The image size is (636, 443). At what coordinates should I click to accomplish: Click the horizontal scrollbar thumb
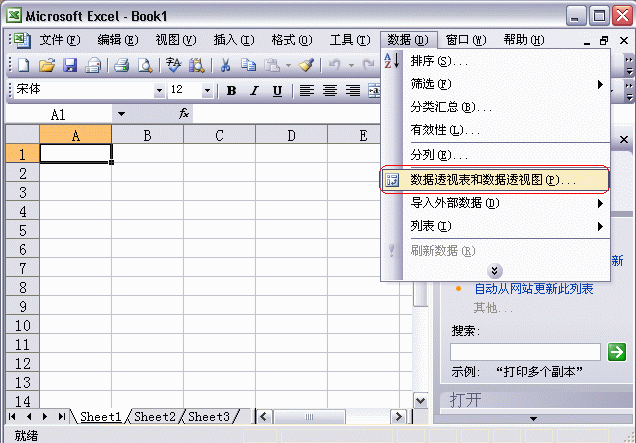pyautogui.click(x=309, y=417)
